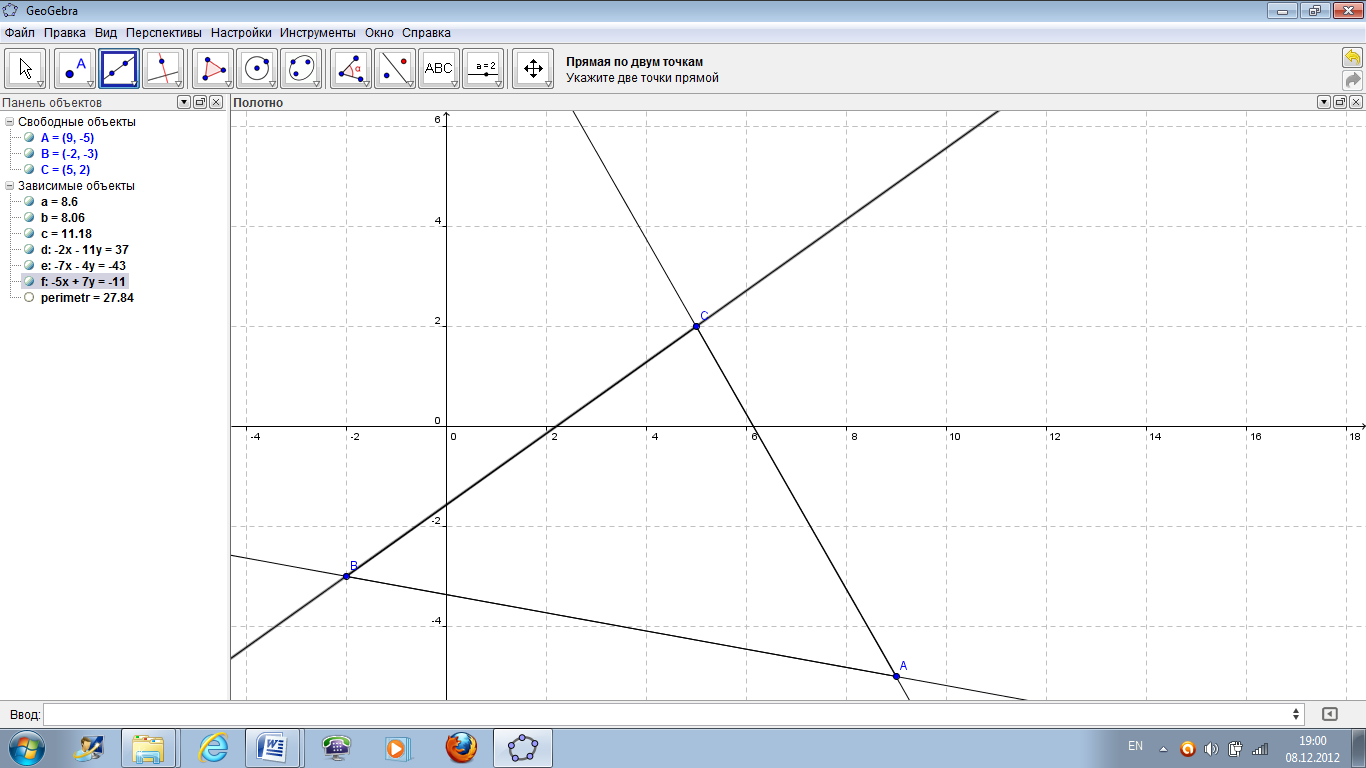Open the Полотно view dropdown arrow
This screenshot has height=768, width=1366.
1324,102
